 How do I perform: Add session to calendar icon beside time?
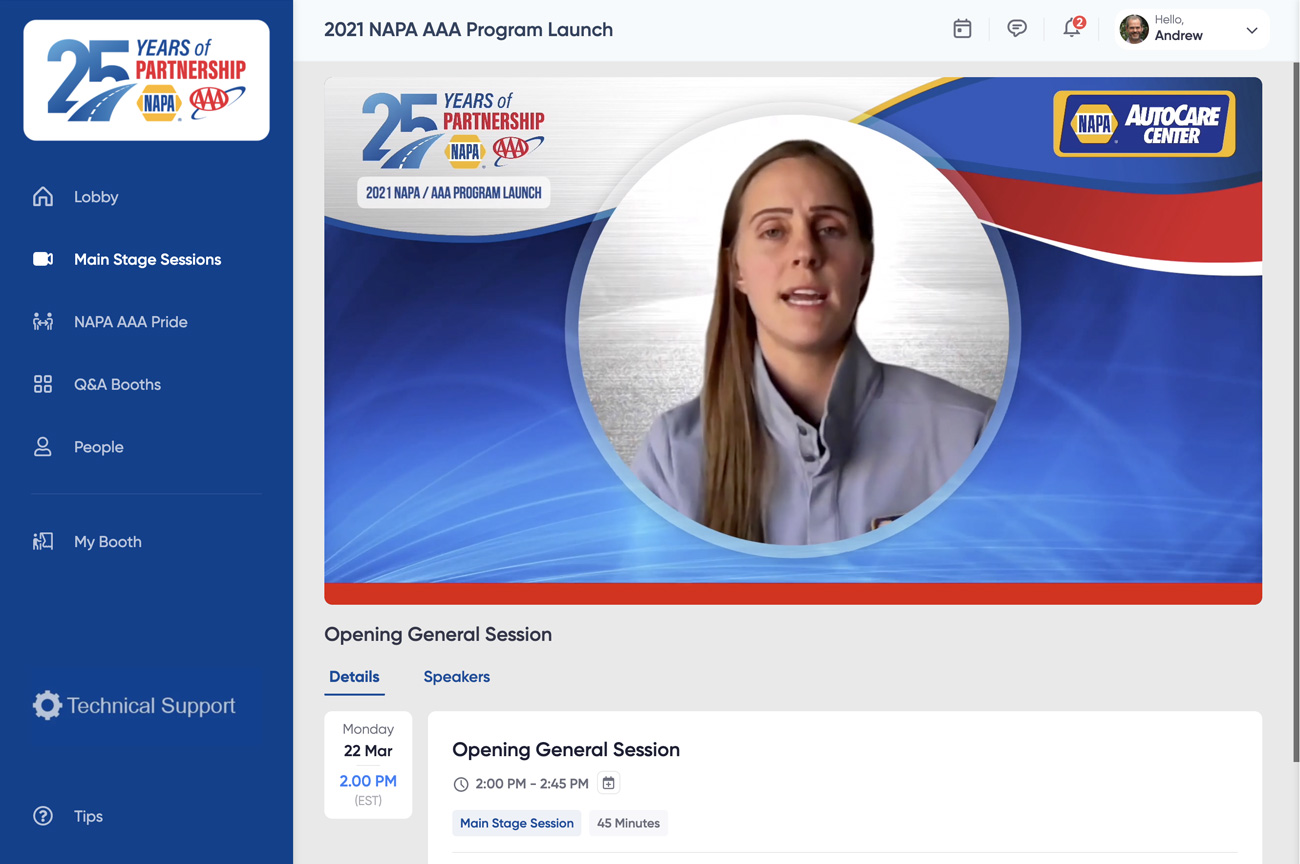point(608,783)
